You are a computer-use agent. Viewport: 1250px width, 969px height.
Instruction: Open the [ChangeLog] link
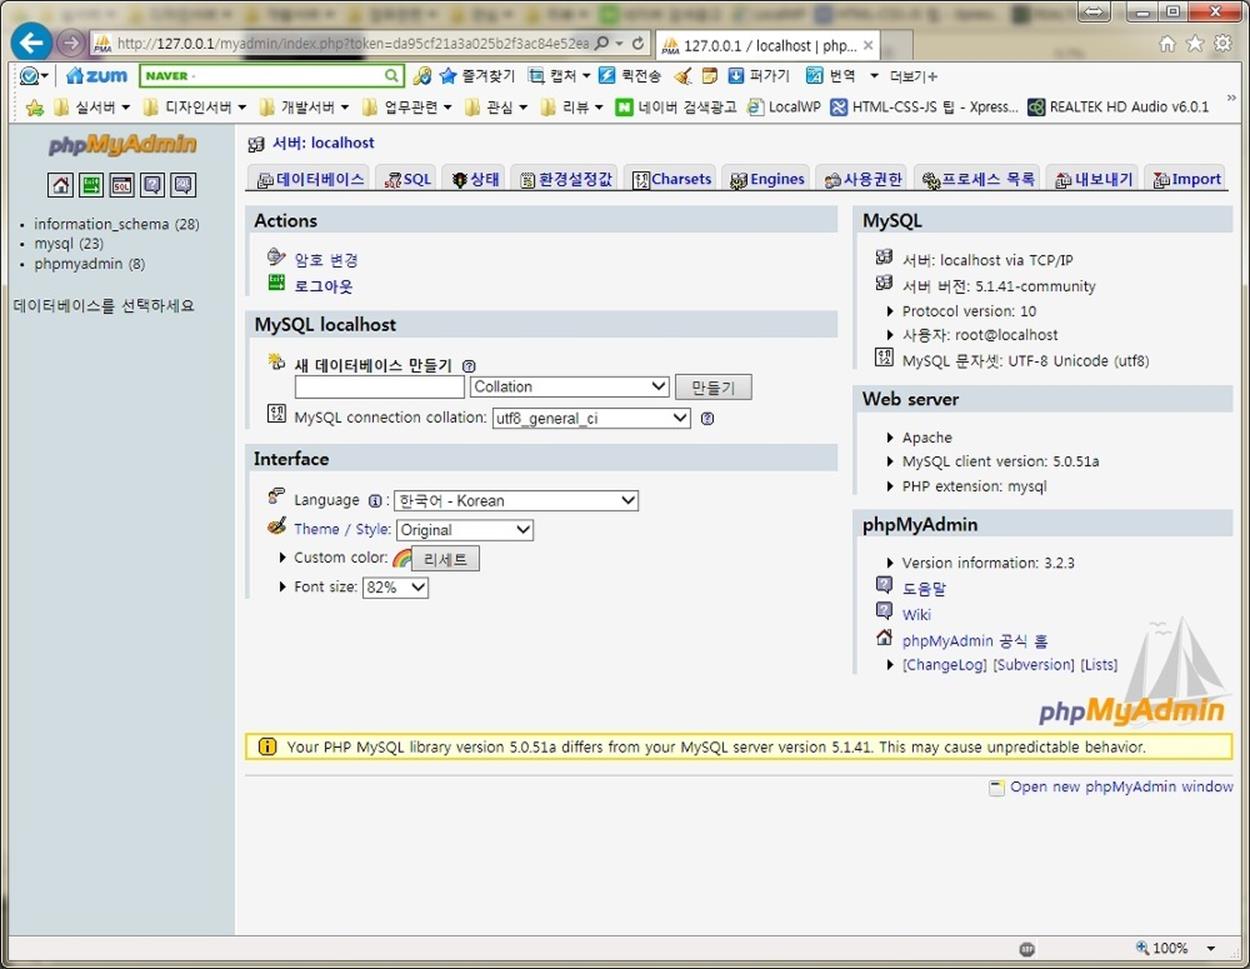point(945,665)
